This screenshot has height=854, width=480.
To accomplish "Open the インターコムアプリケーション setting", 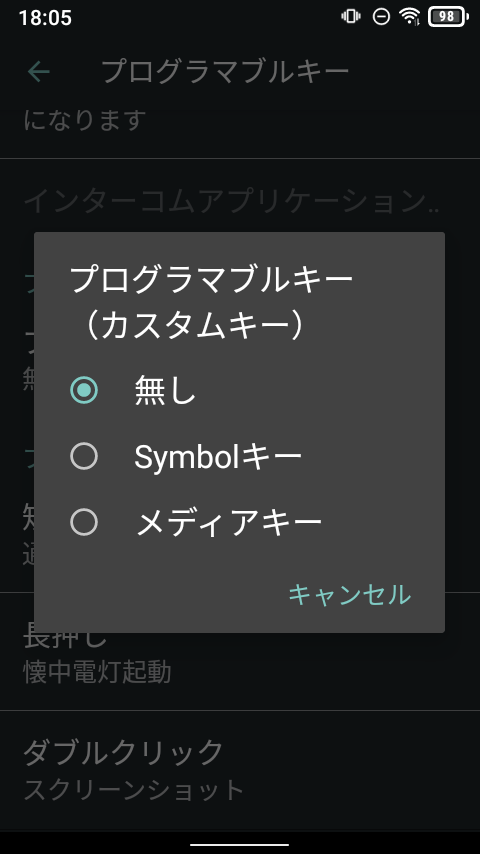I will click(240, 200).
